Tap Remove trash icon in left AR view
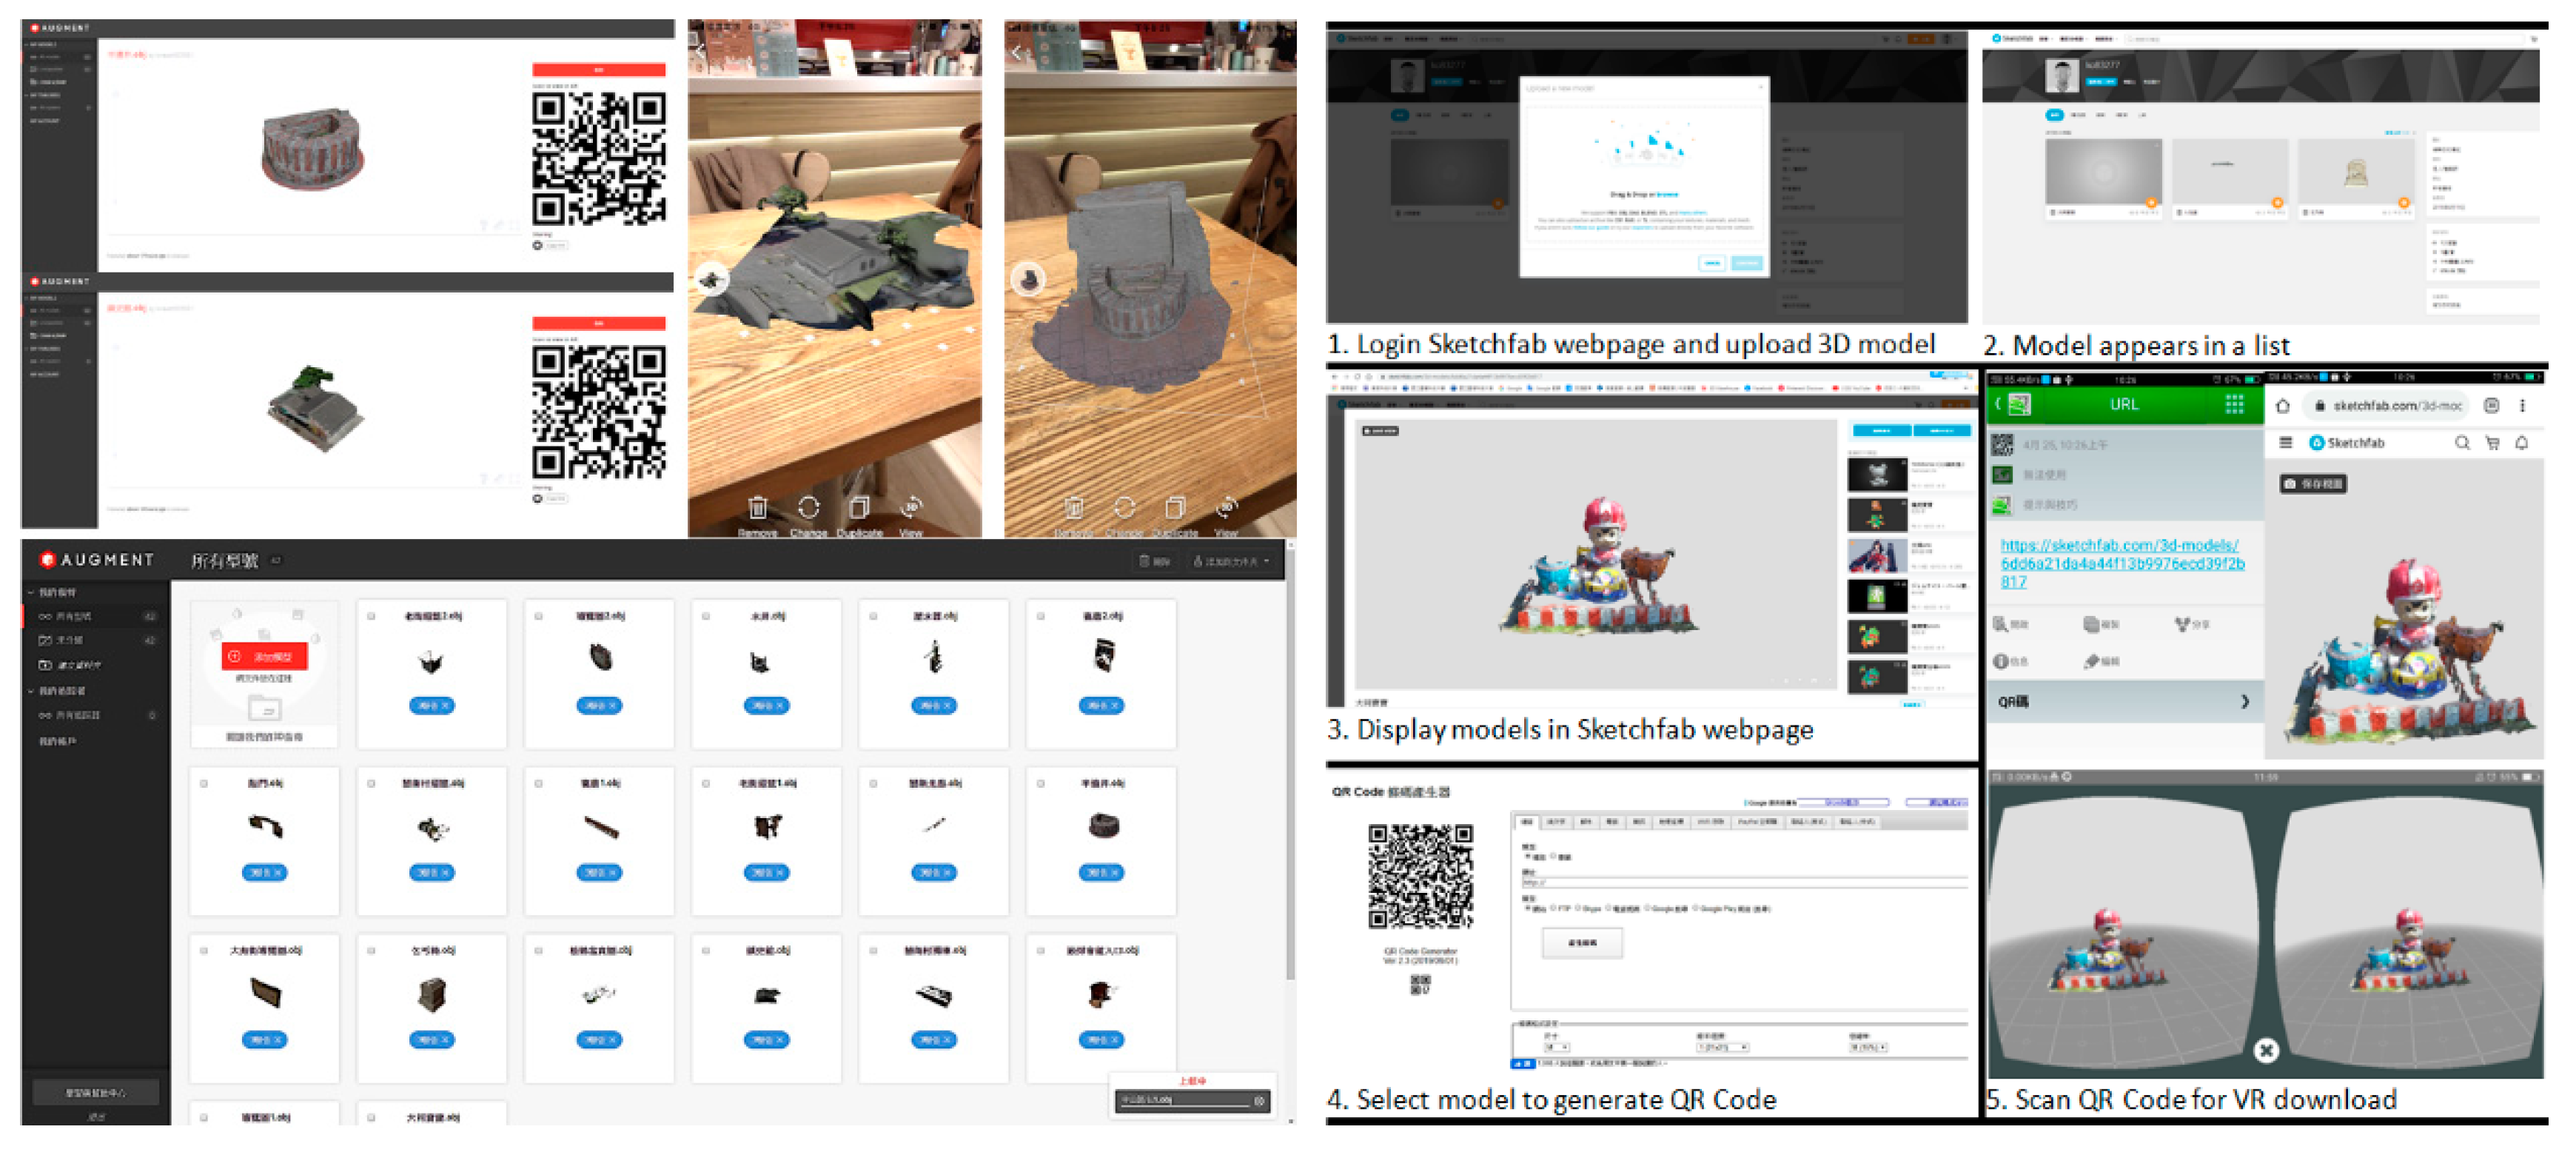 tap(757, 508)
